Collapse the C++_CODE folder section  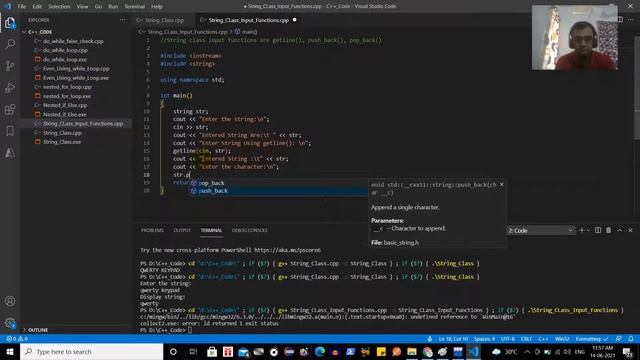pyautogui.click(x=39, y=32)
